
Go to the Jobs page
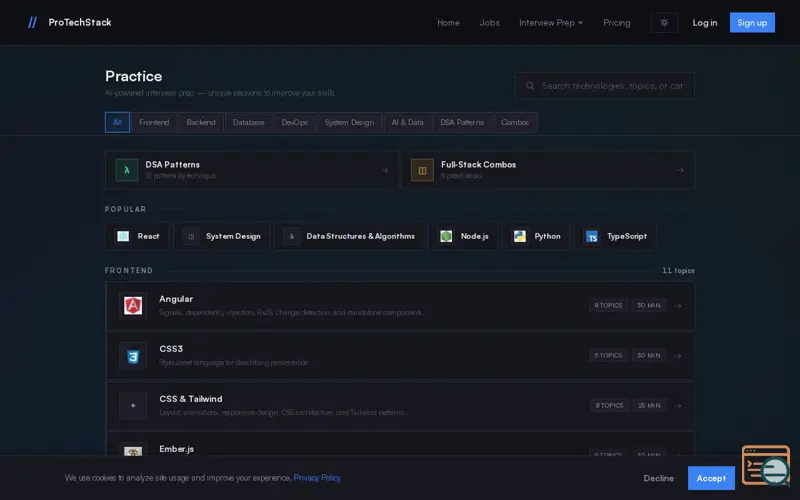click(489, 22)
